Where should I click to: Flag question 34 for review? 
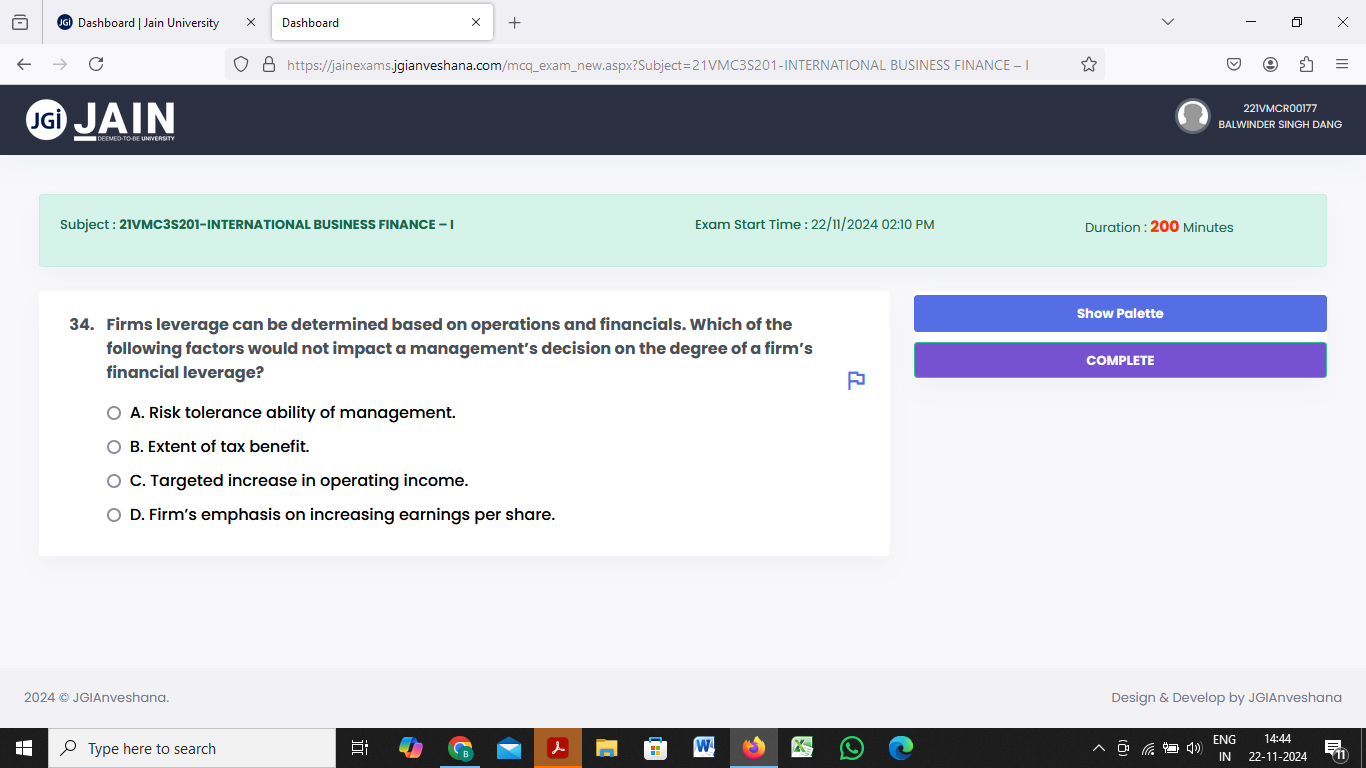(x=855, y=380)
